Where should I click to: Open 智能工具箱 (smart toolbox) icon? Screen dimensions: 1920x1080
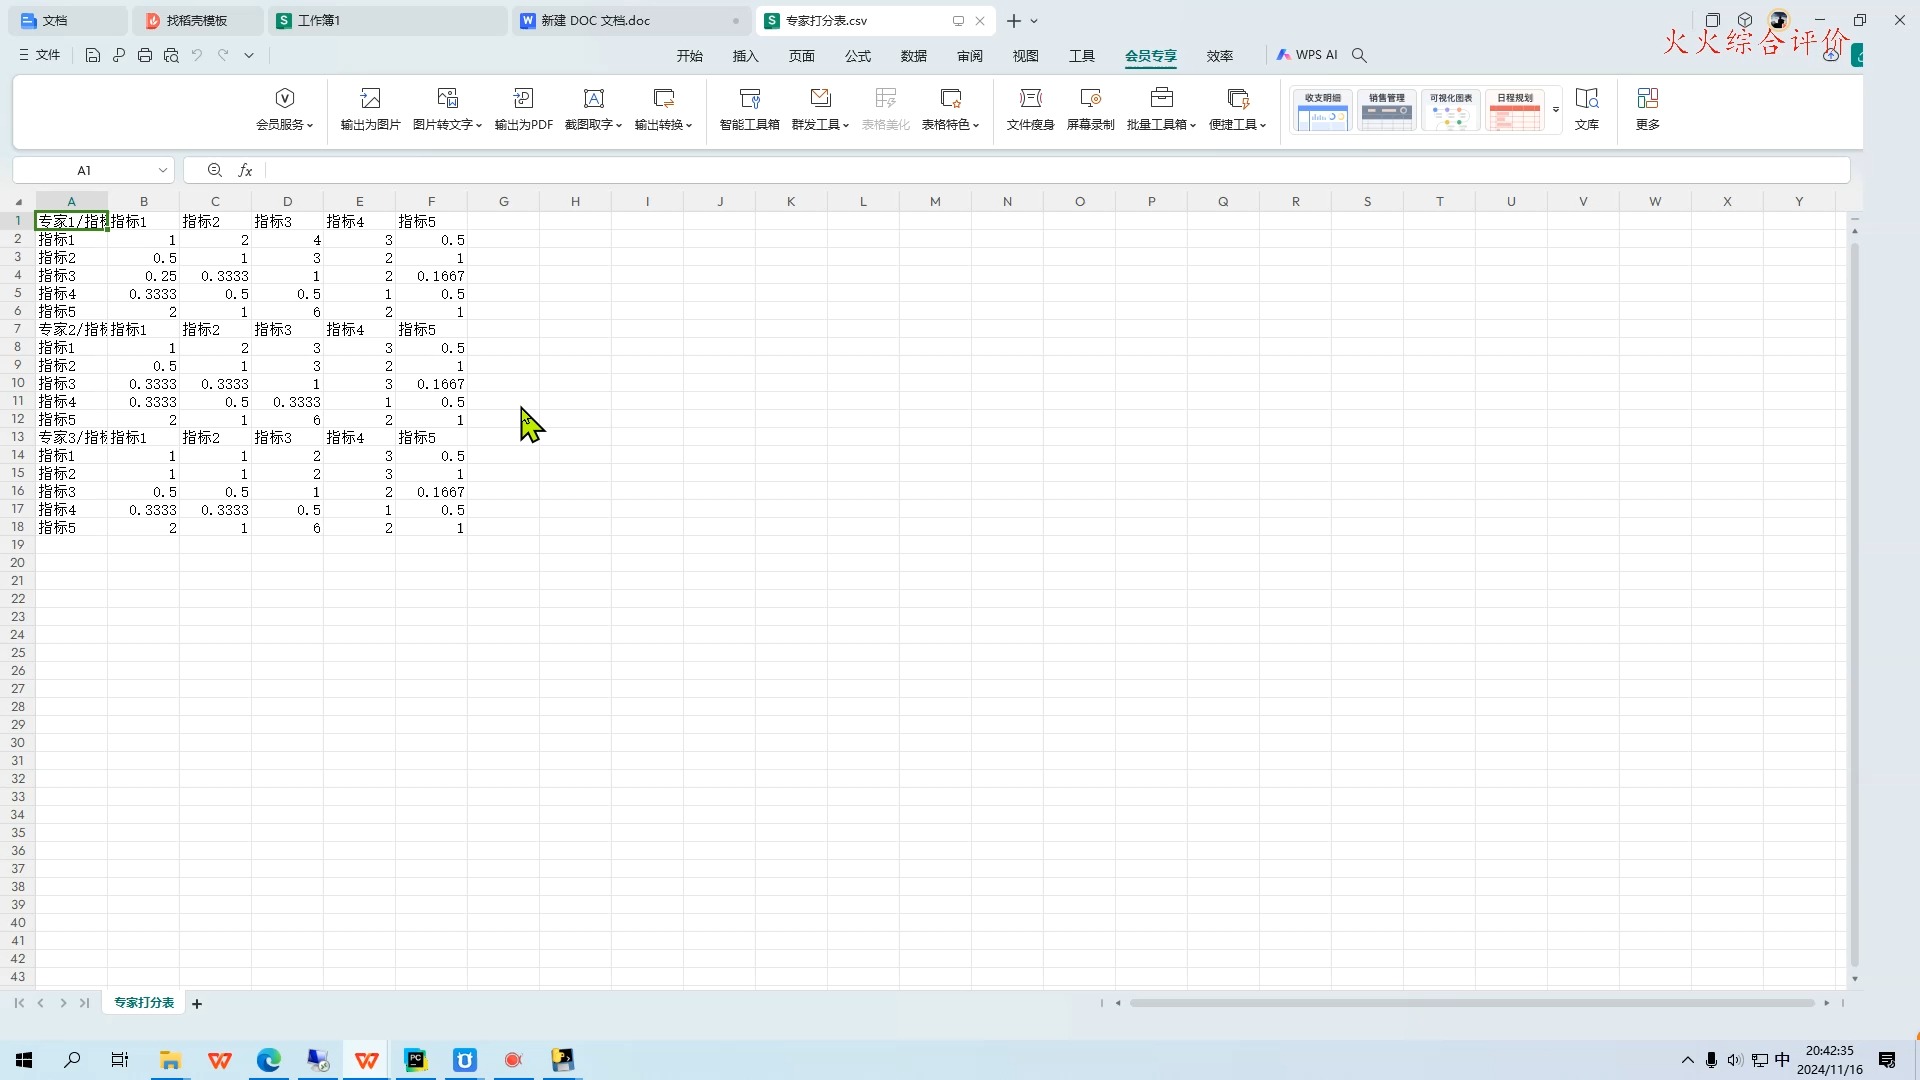coord(749,99)
